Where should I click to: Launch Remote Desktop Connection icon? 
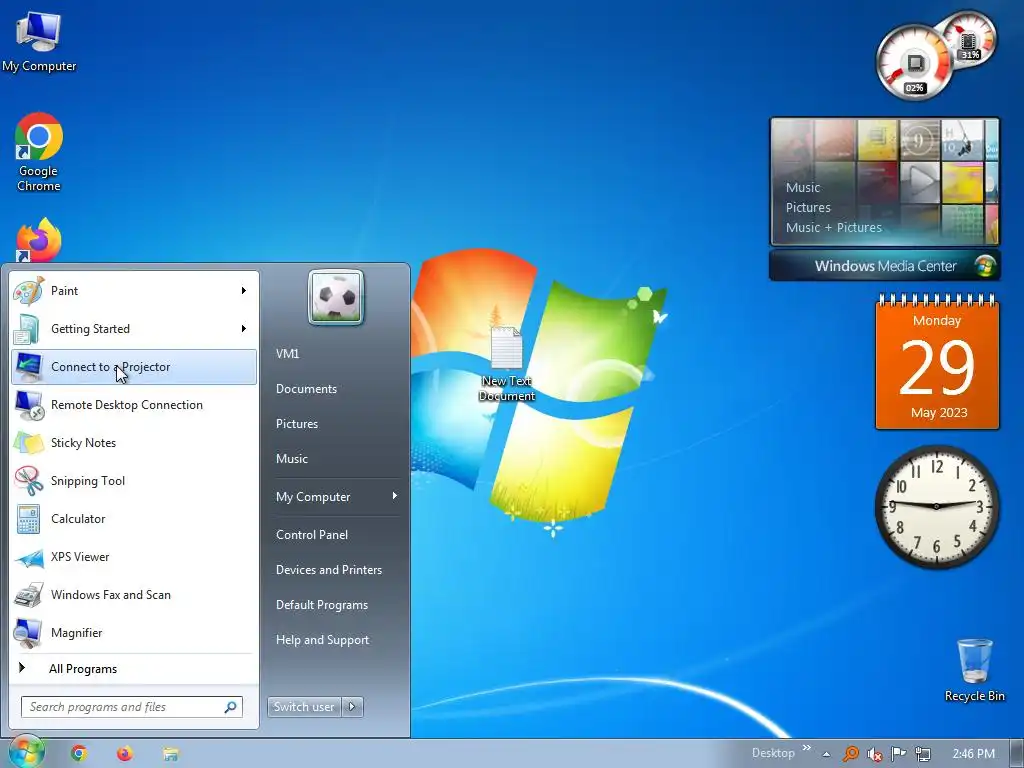[x=29, y=405]
